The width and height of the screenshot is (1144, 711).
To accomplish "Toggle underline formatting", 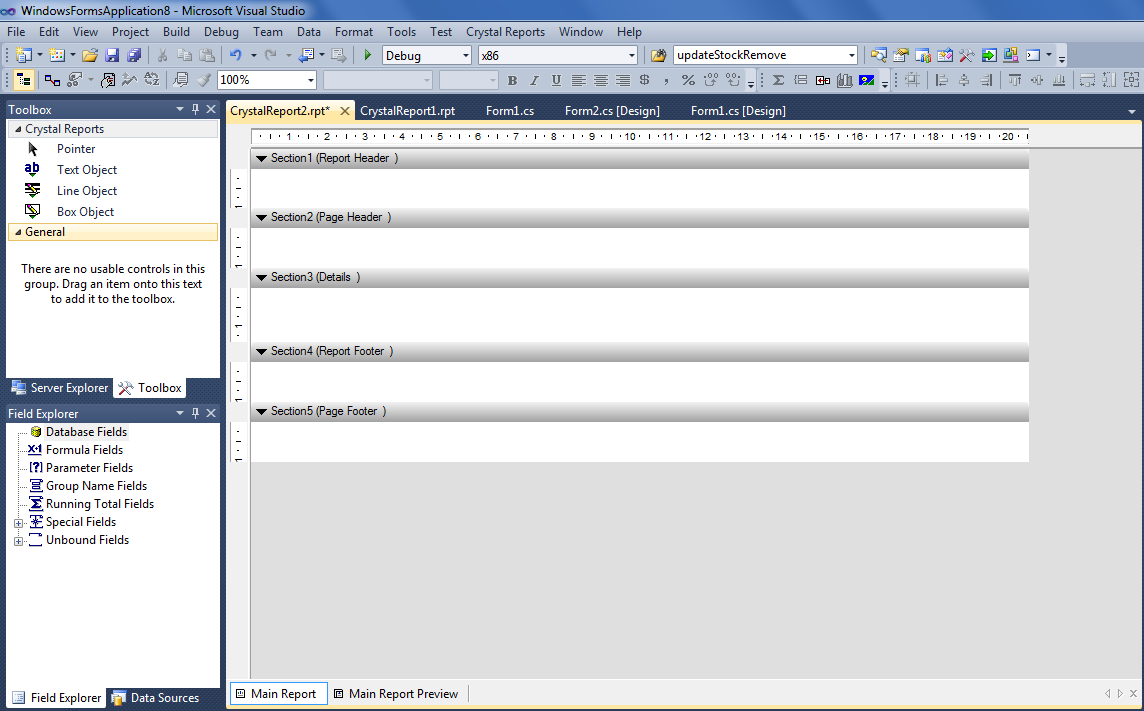I will pyautogui.click(x=555, y=79).
